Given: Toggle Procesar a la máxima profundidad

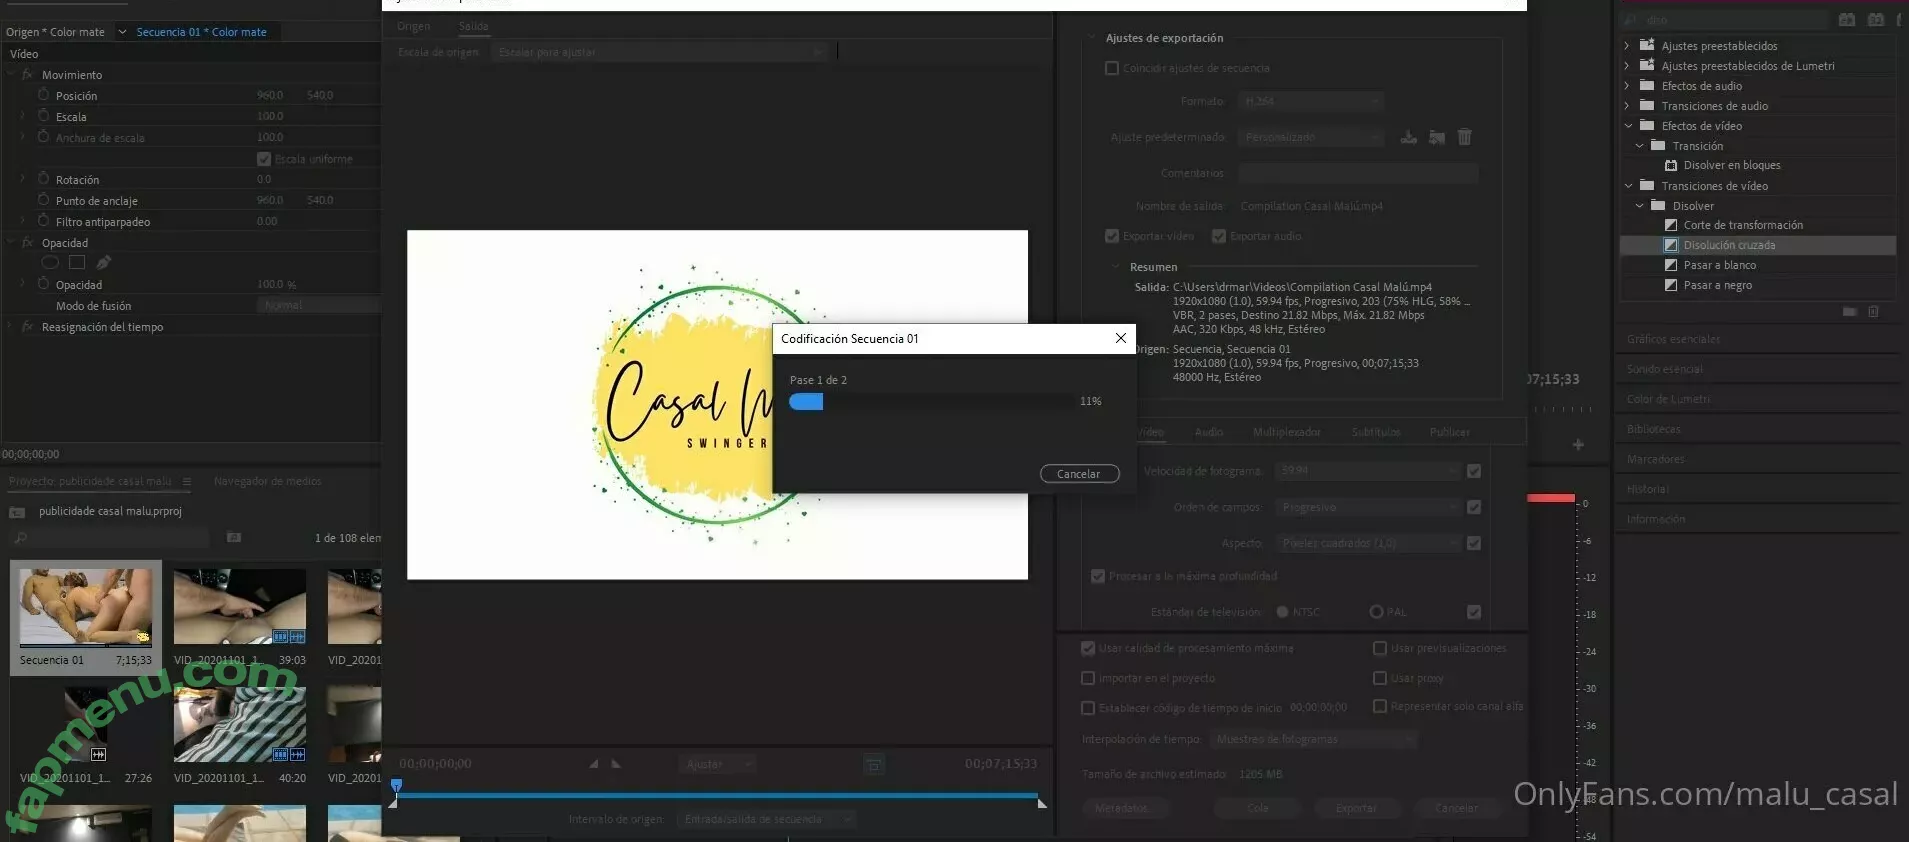Looking at the screenshot, I should click(1098, 576).
